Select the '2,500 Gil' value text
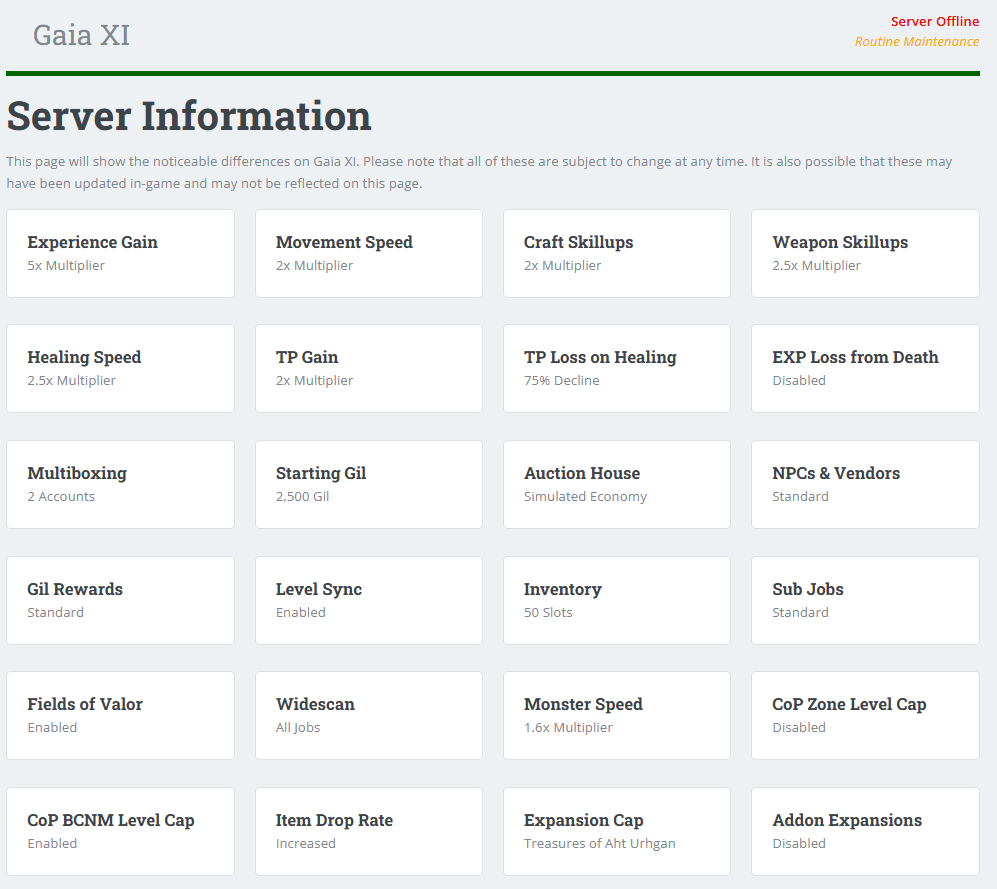 [x=303, y=496]
